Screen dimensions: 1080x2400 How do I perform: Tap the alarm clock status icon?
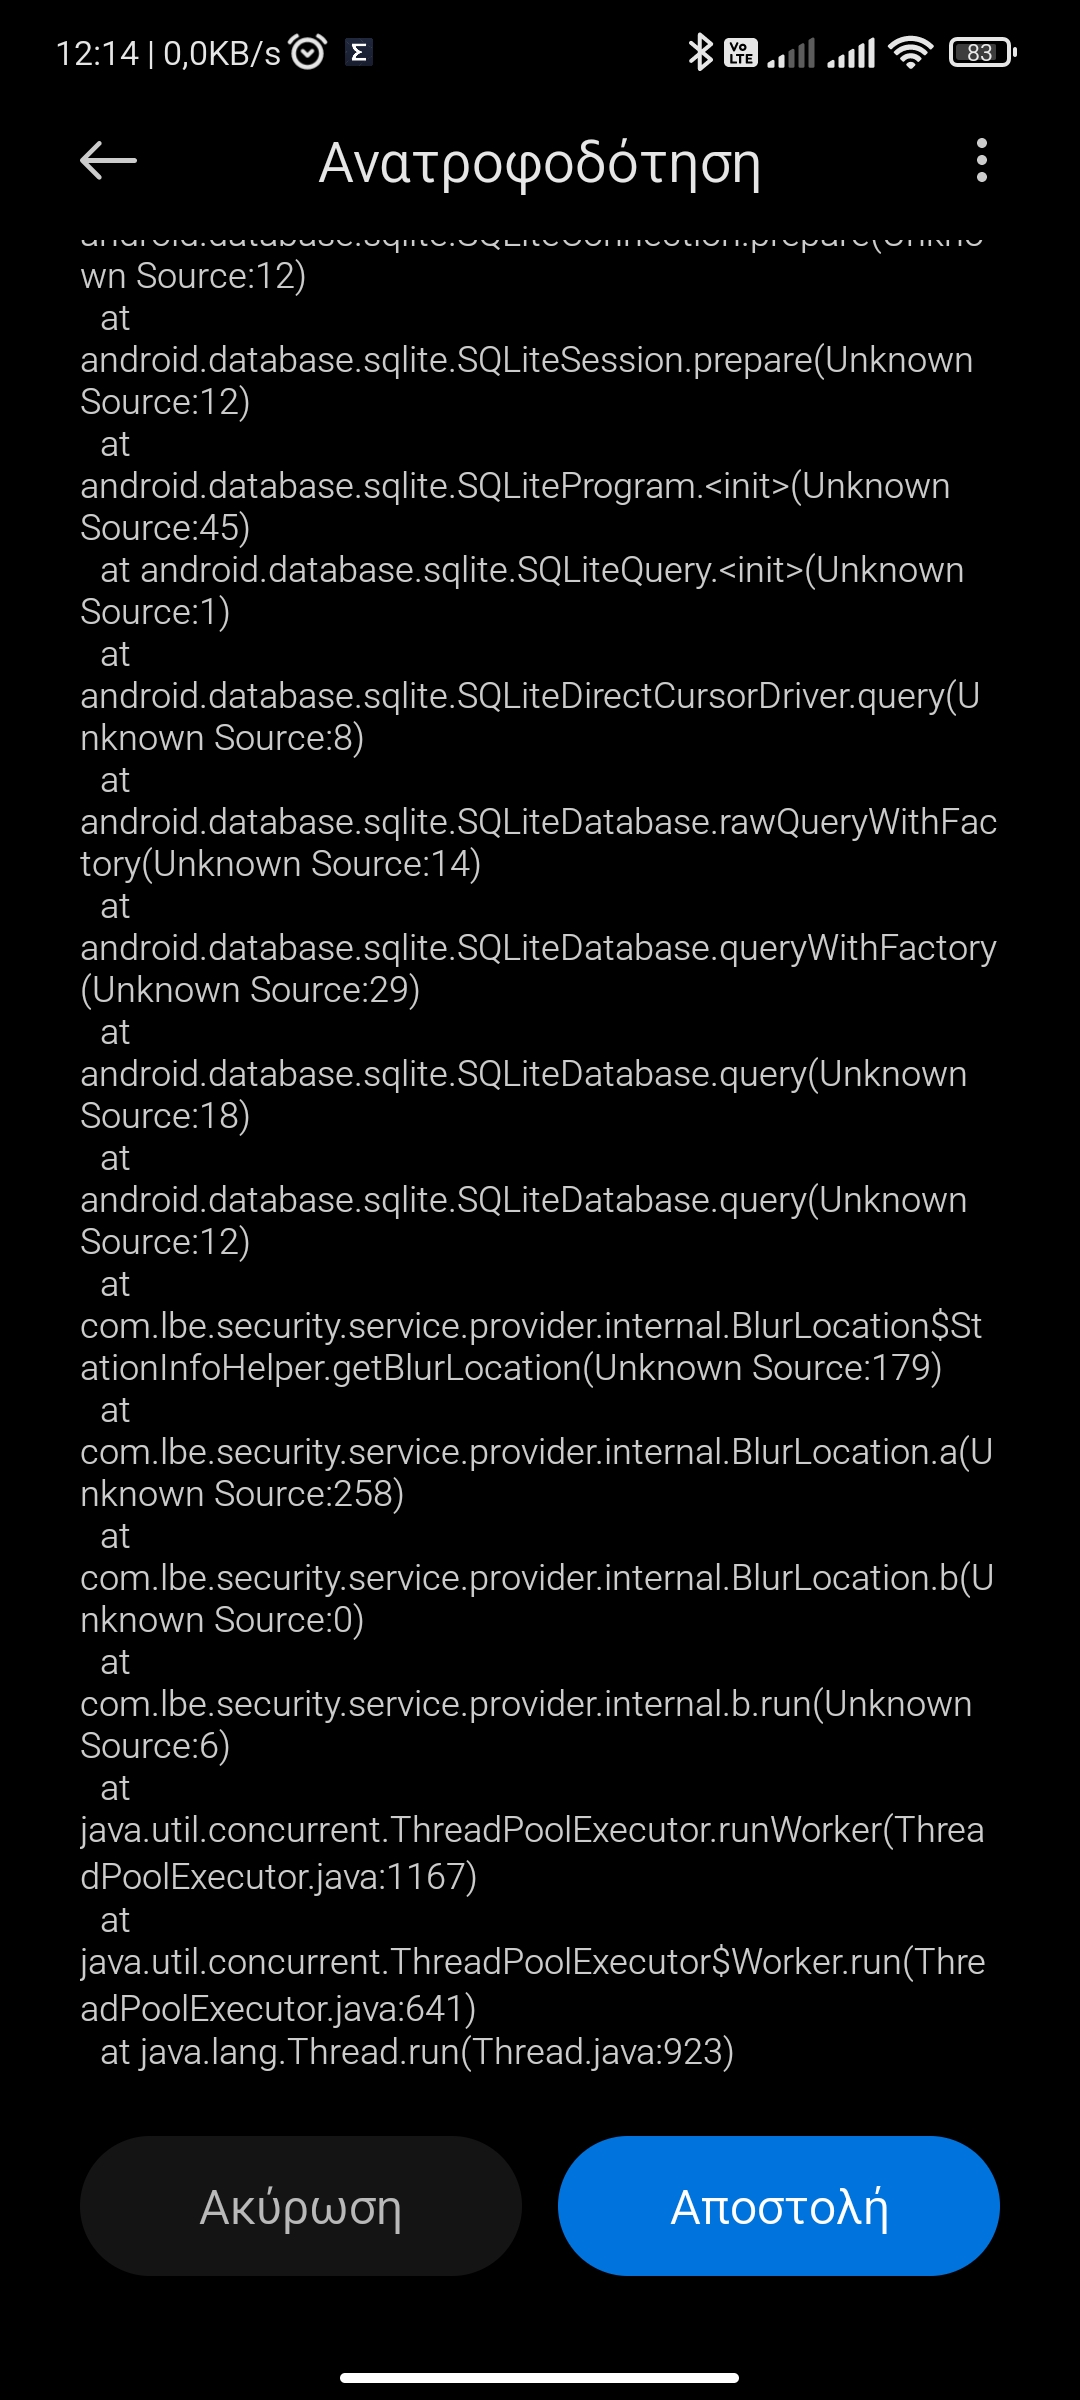[x=307, y=52]
